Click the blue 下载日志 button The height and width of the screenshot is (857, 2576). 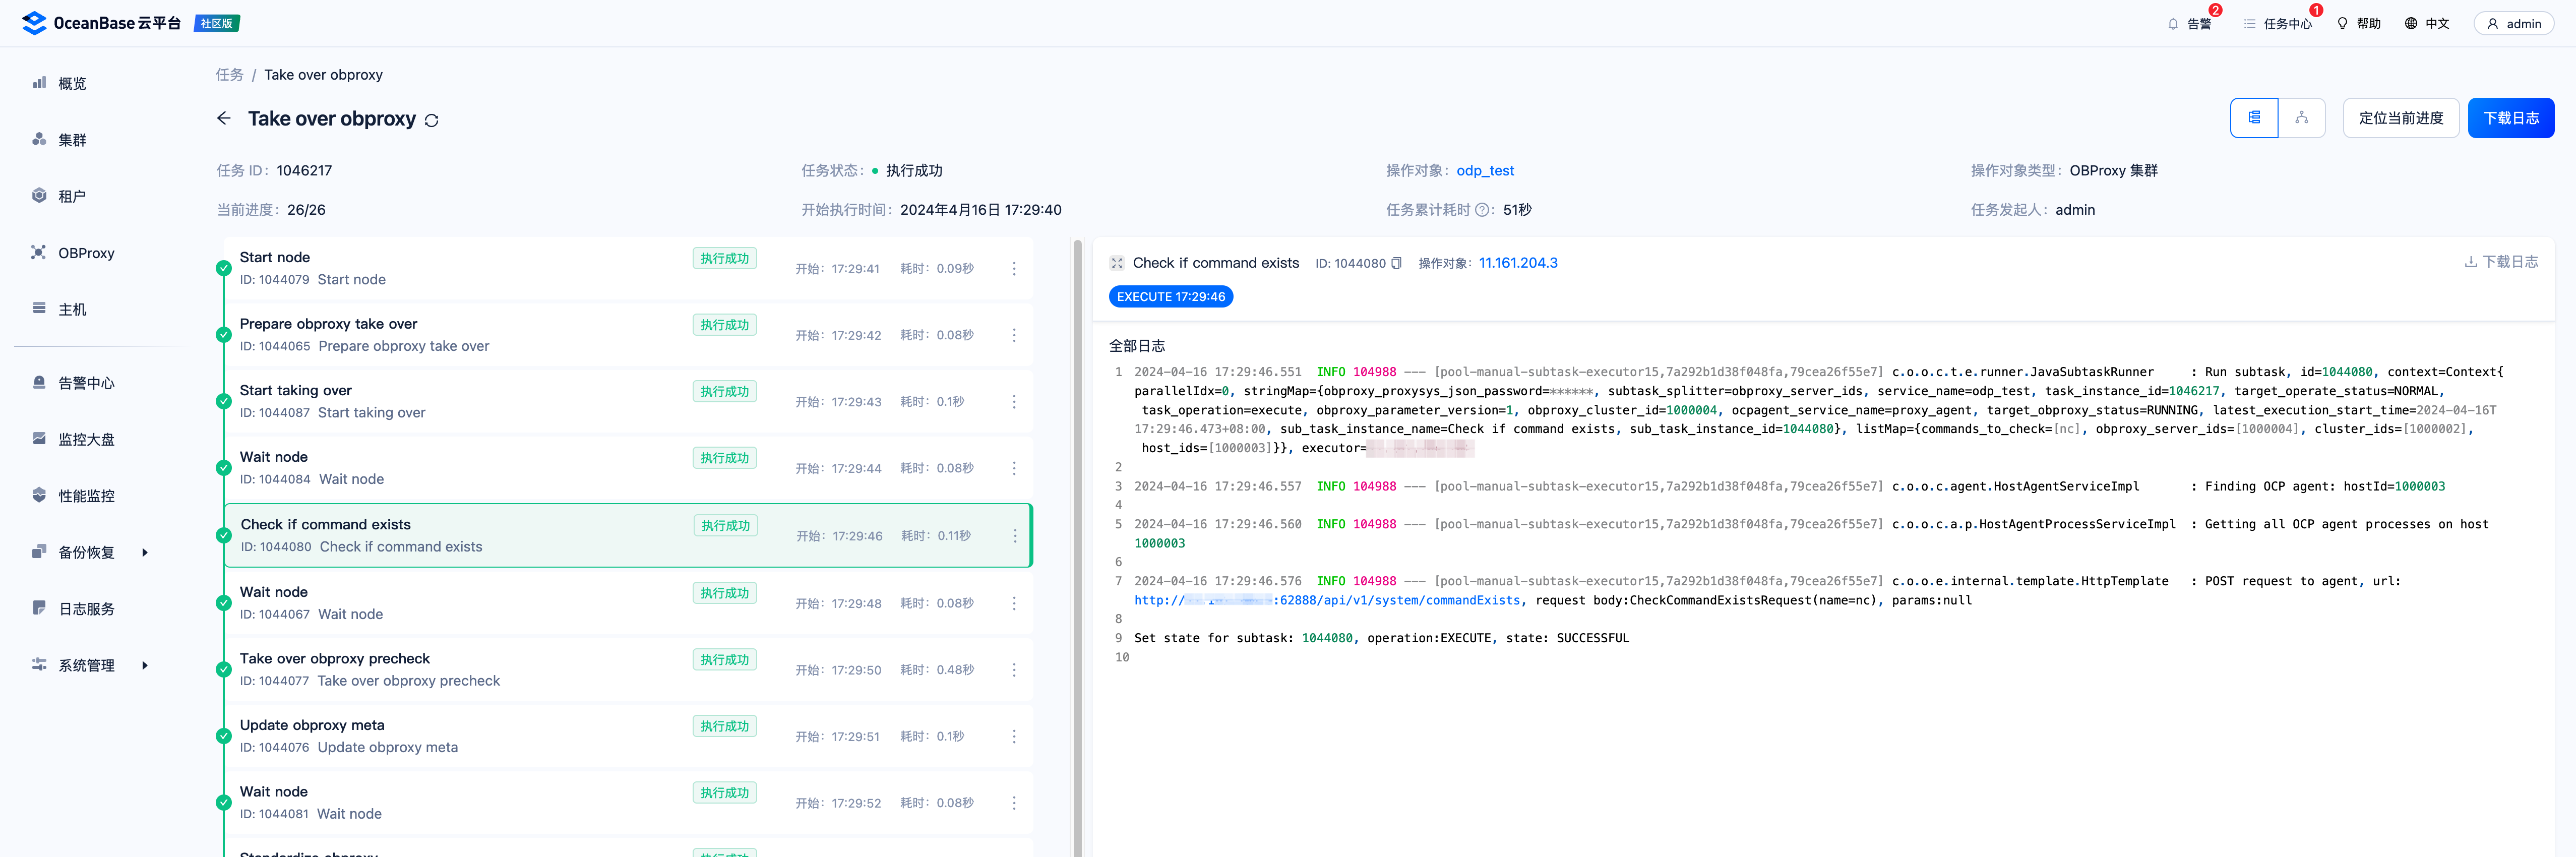(2510, 118)
